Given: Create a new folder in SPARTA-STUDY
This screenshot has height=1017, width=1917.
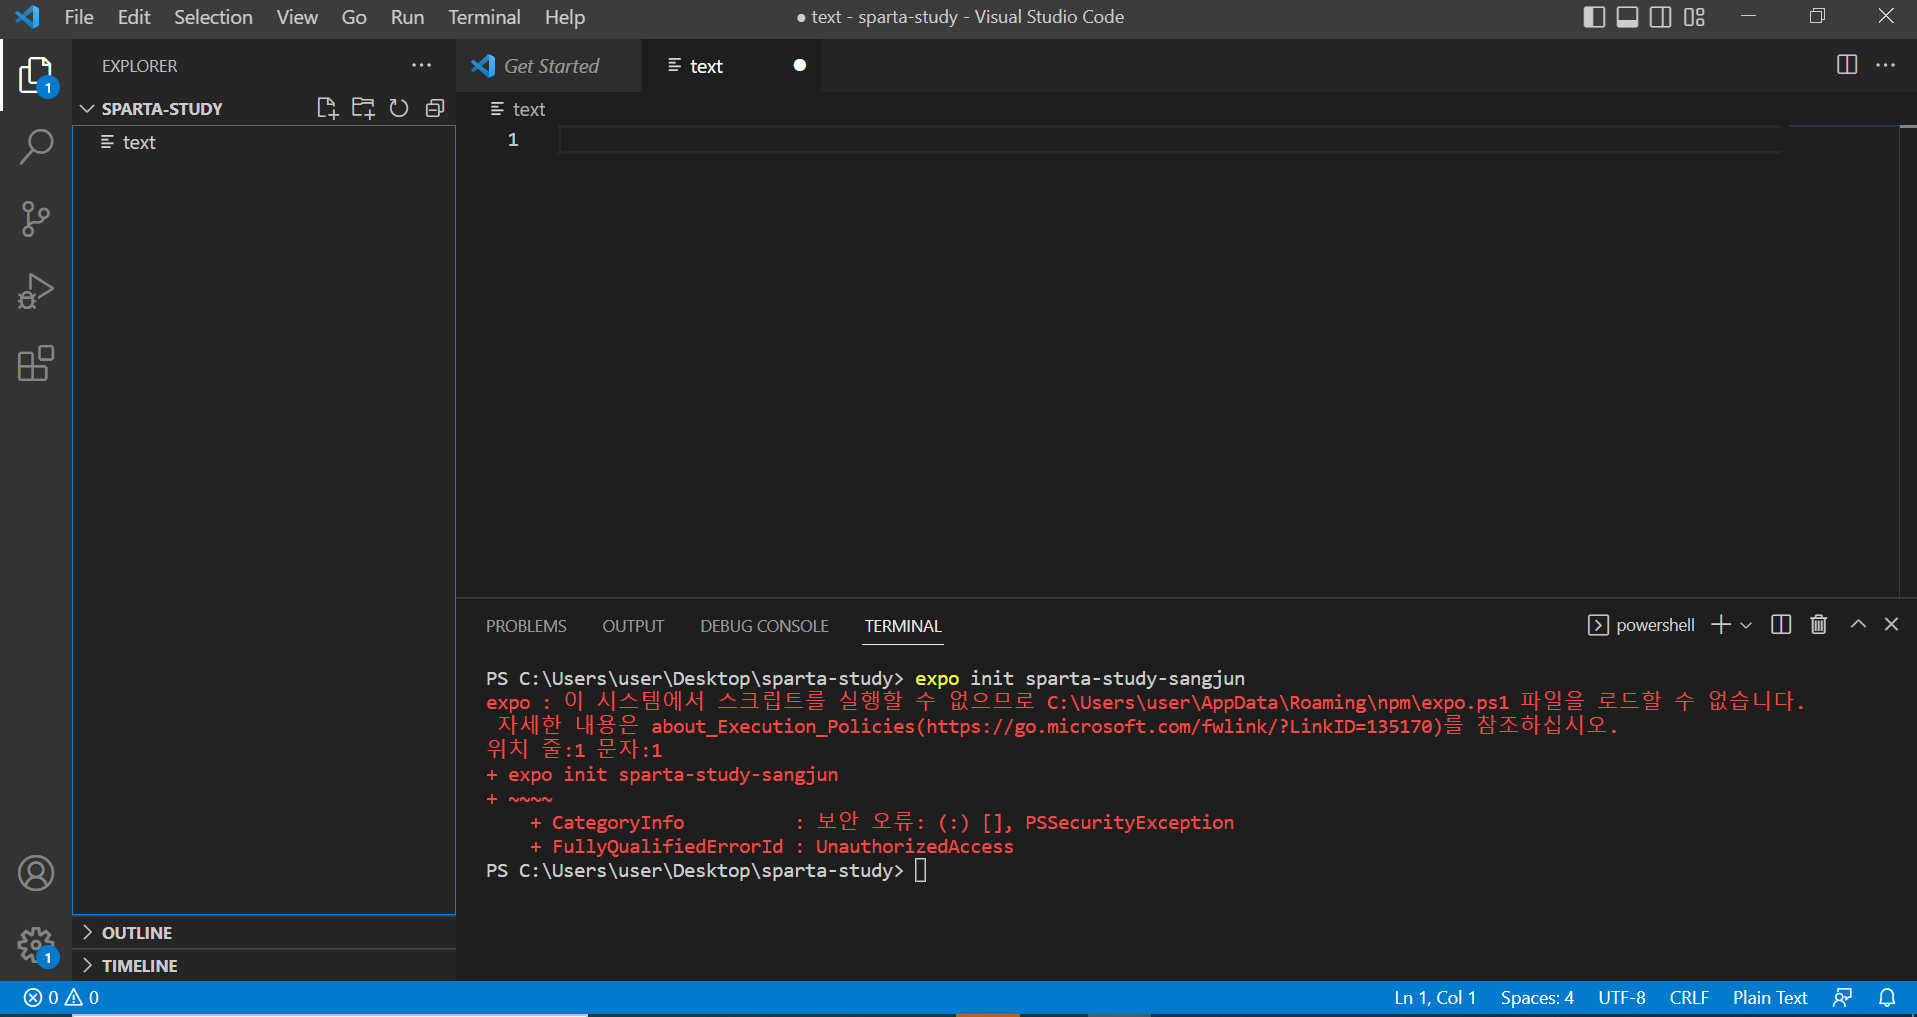Looking at the screenshot, I should pos(363,108).
